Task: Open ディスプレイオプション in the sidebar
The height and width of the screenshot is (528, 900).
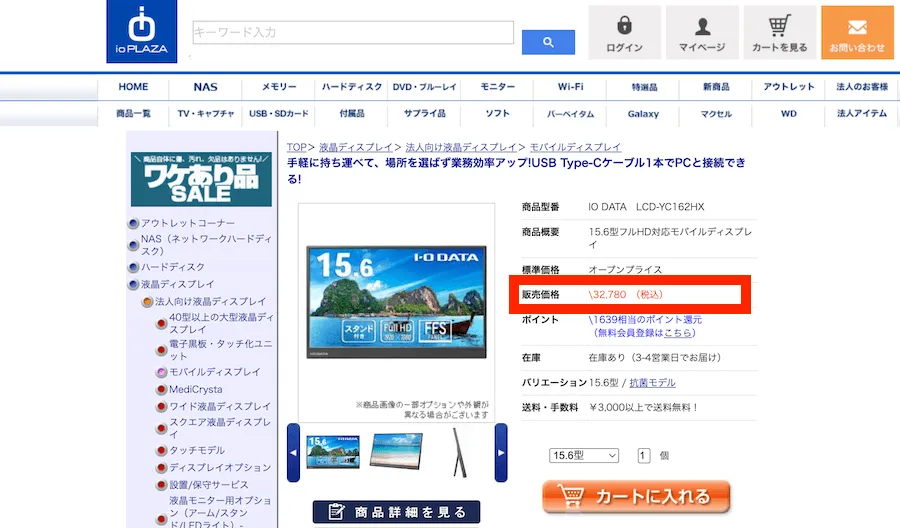Action: pos(220,467)
